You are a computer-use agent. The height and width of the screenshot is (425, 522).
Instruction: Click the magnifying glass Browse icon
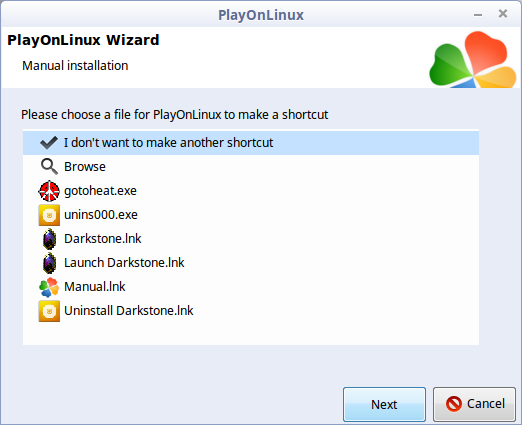click(49, 167)
